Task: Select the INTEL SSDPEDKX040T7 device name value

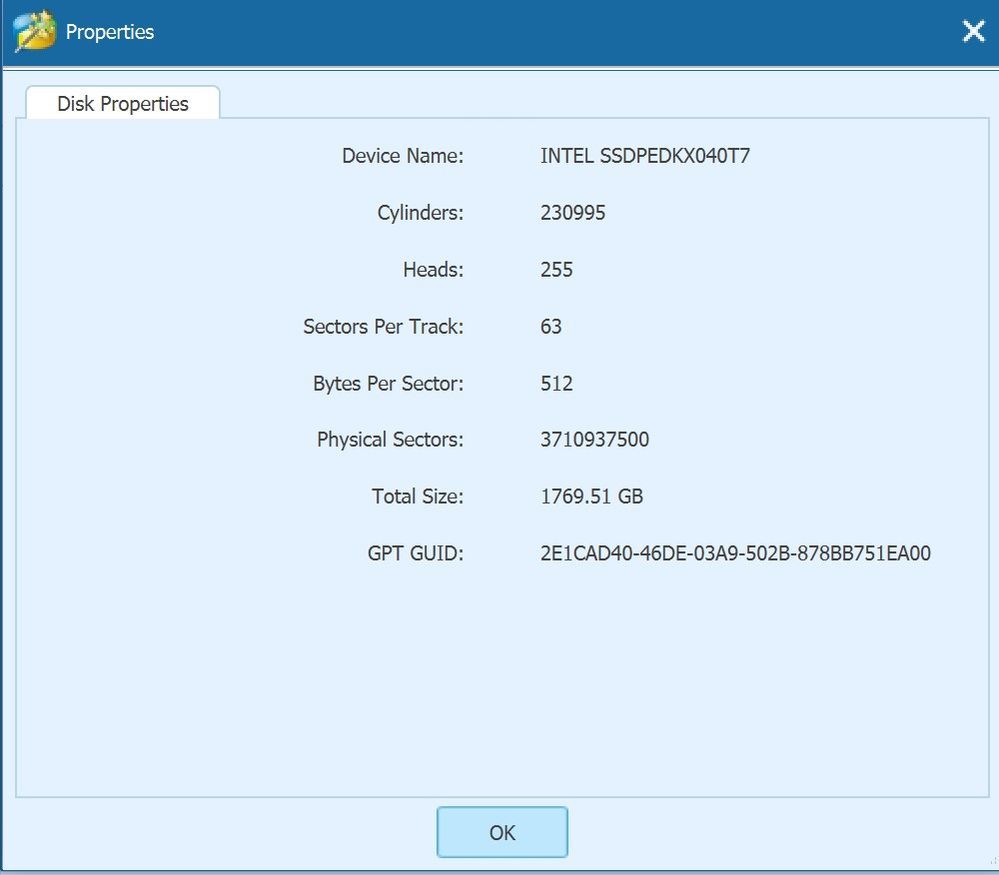Action: (644, 156)
